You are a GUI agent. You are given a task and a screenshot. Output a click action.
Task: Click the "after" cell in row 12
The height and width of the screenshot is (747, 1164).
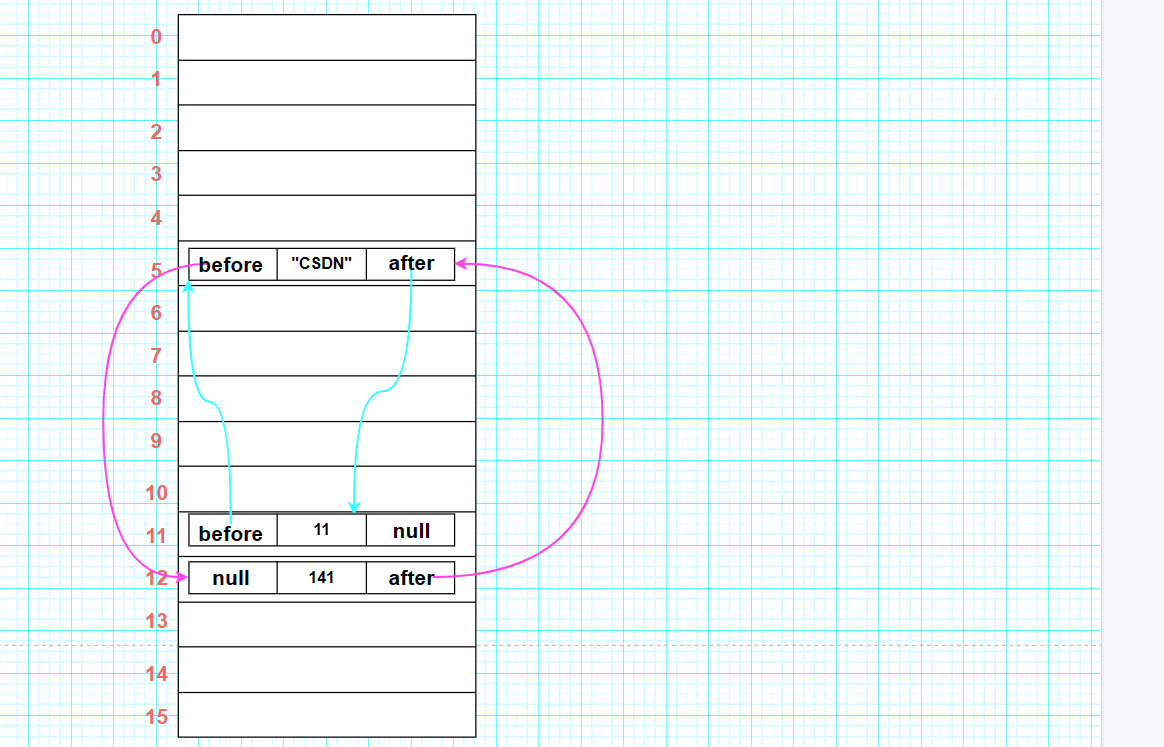click(x=411, y=578)
